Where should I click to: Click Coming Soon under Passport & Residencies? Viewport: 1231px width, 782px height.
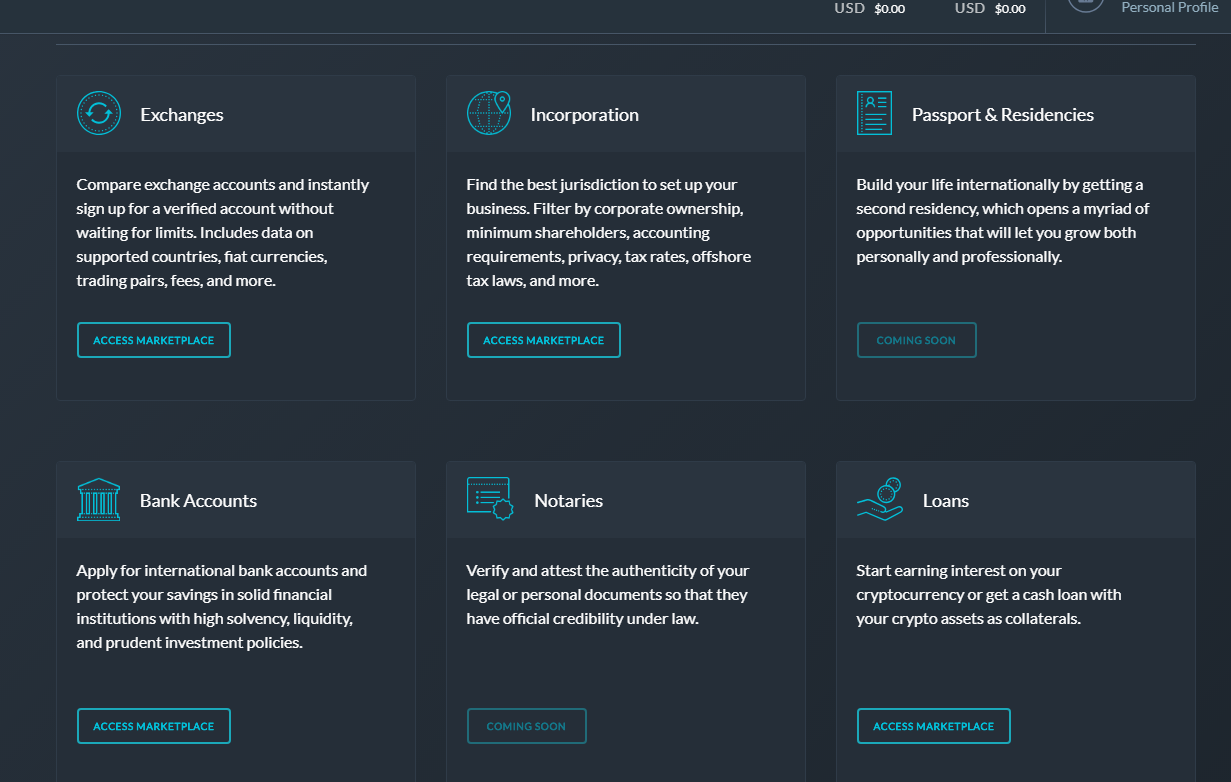coord(917,340)
